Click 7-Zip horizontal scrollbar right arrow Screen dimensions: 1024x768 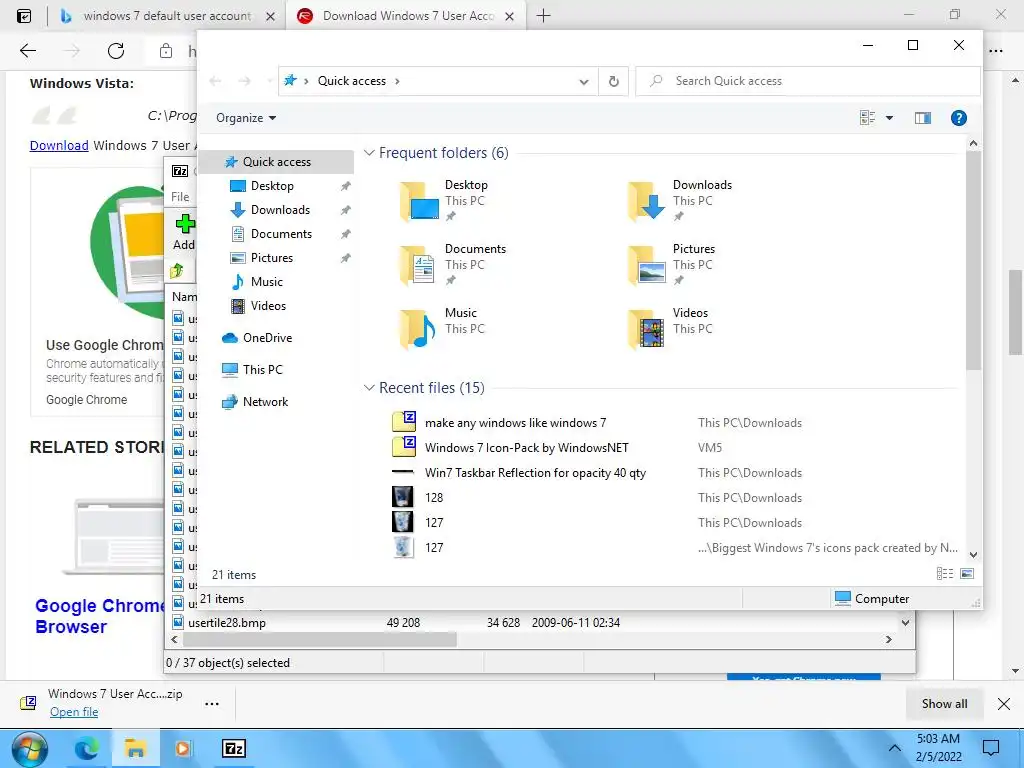coord(888,639)
